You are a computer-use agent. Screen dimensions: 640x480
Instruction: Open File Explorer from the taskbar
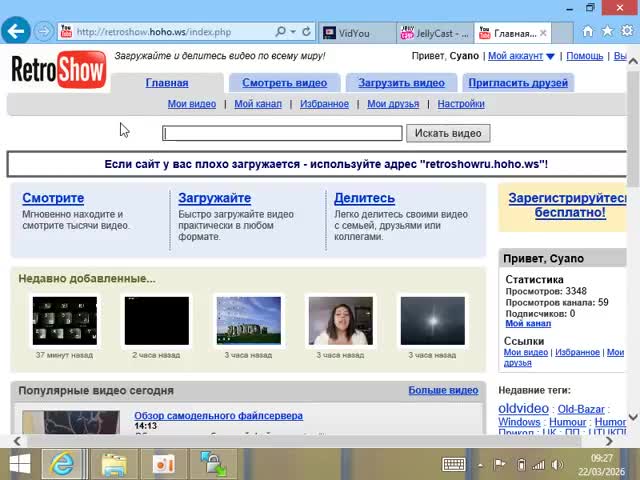point(114,464)
